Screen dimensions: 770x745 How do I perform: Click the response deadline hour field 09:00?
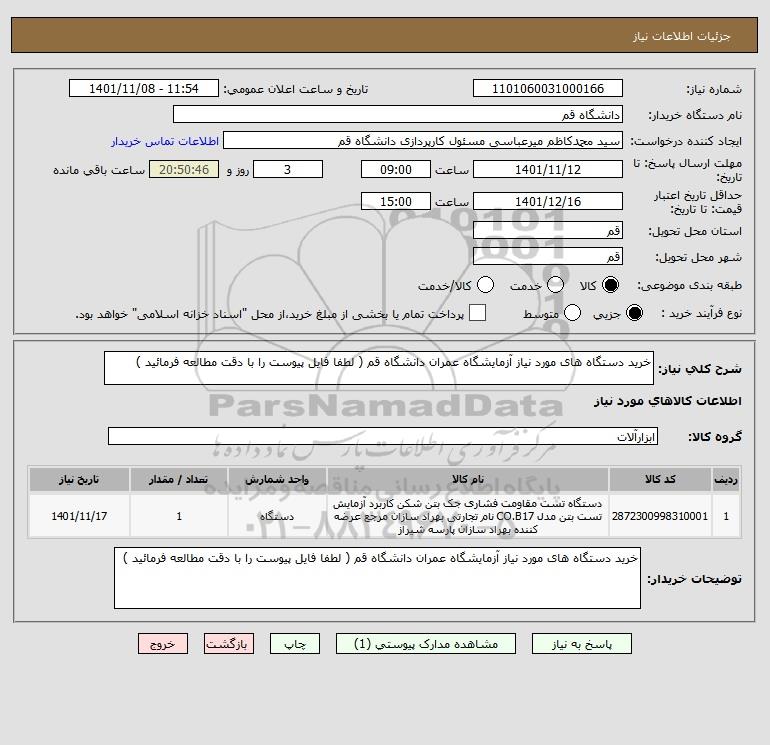pos(396,169)
